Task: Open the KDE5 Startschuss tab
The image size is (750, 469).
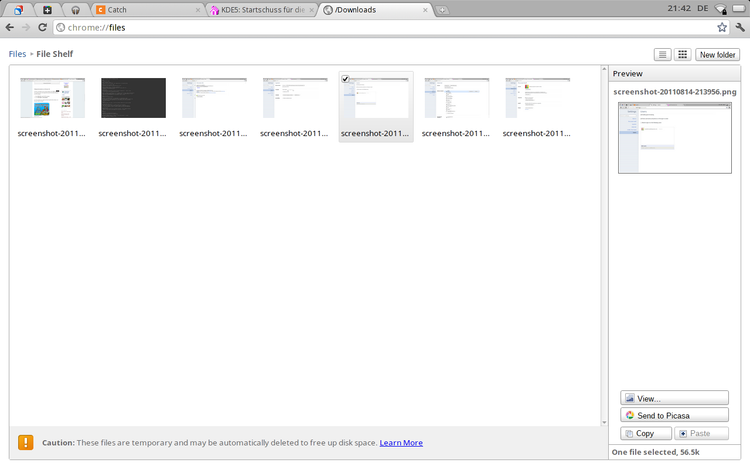Action: pyautogui.click(x=260, y=10)
